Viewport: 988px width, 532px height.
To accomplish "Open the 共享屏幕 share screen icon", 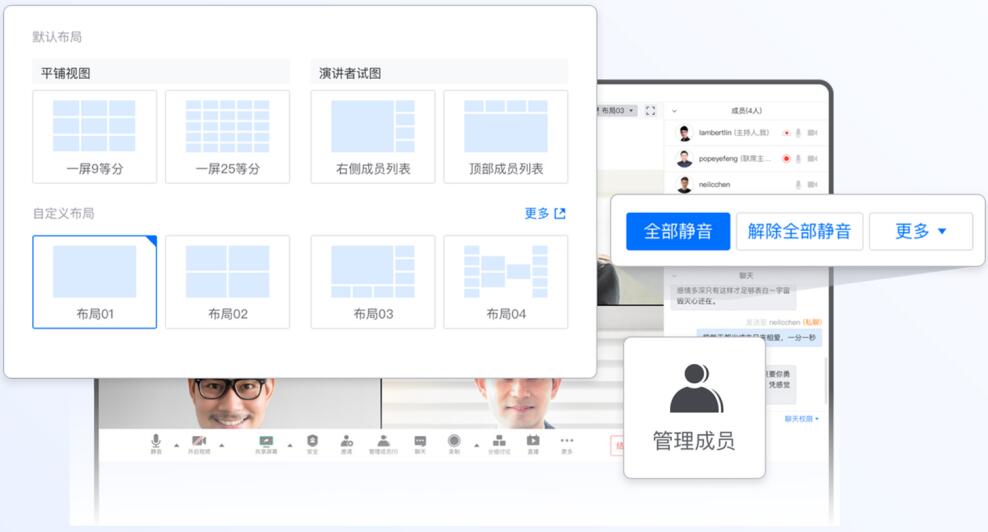I will [266, 441].
